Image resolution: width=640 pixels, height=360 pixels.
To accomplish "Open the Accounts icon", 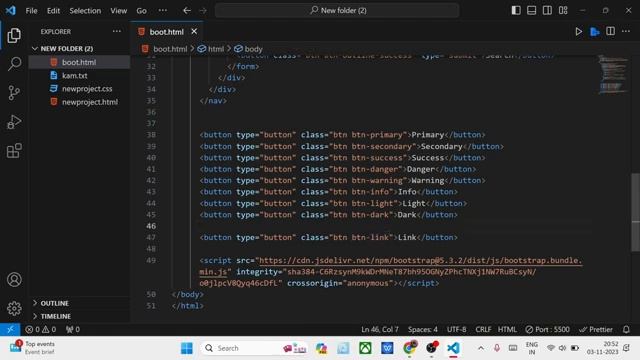I will point(14,280).
